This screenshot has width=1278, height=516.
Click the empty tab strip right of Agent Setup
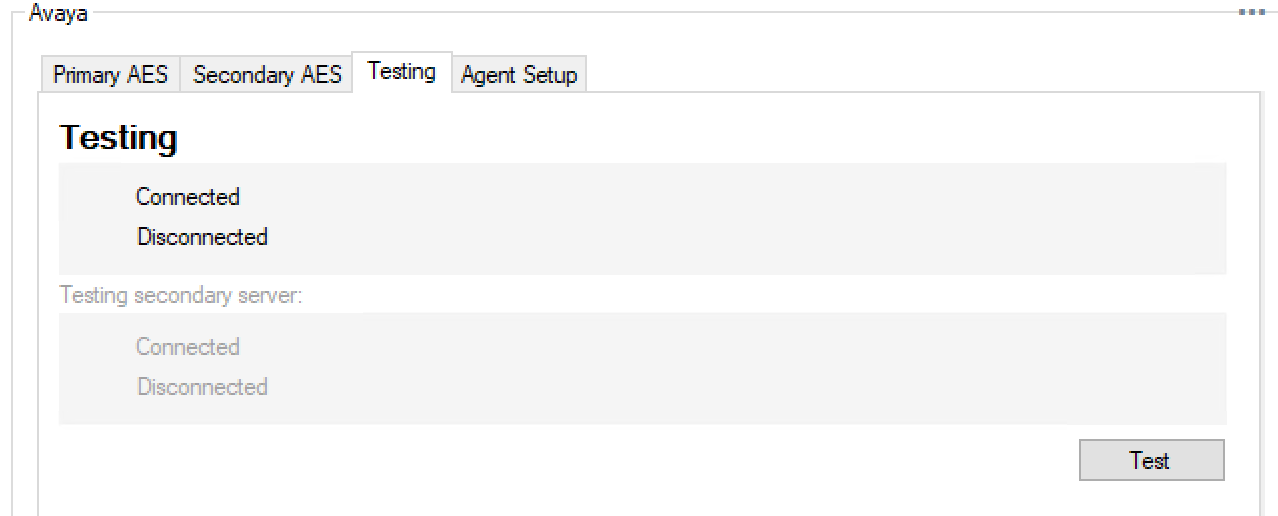coord(900,75)
